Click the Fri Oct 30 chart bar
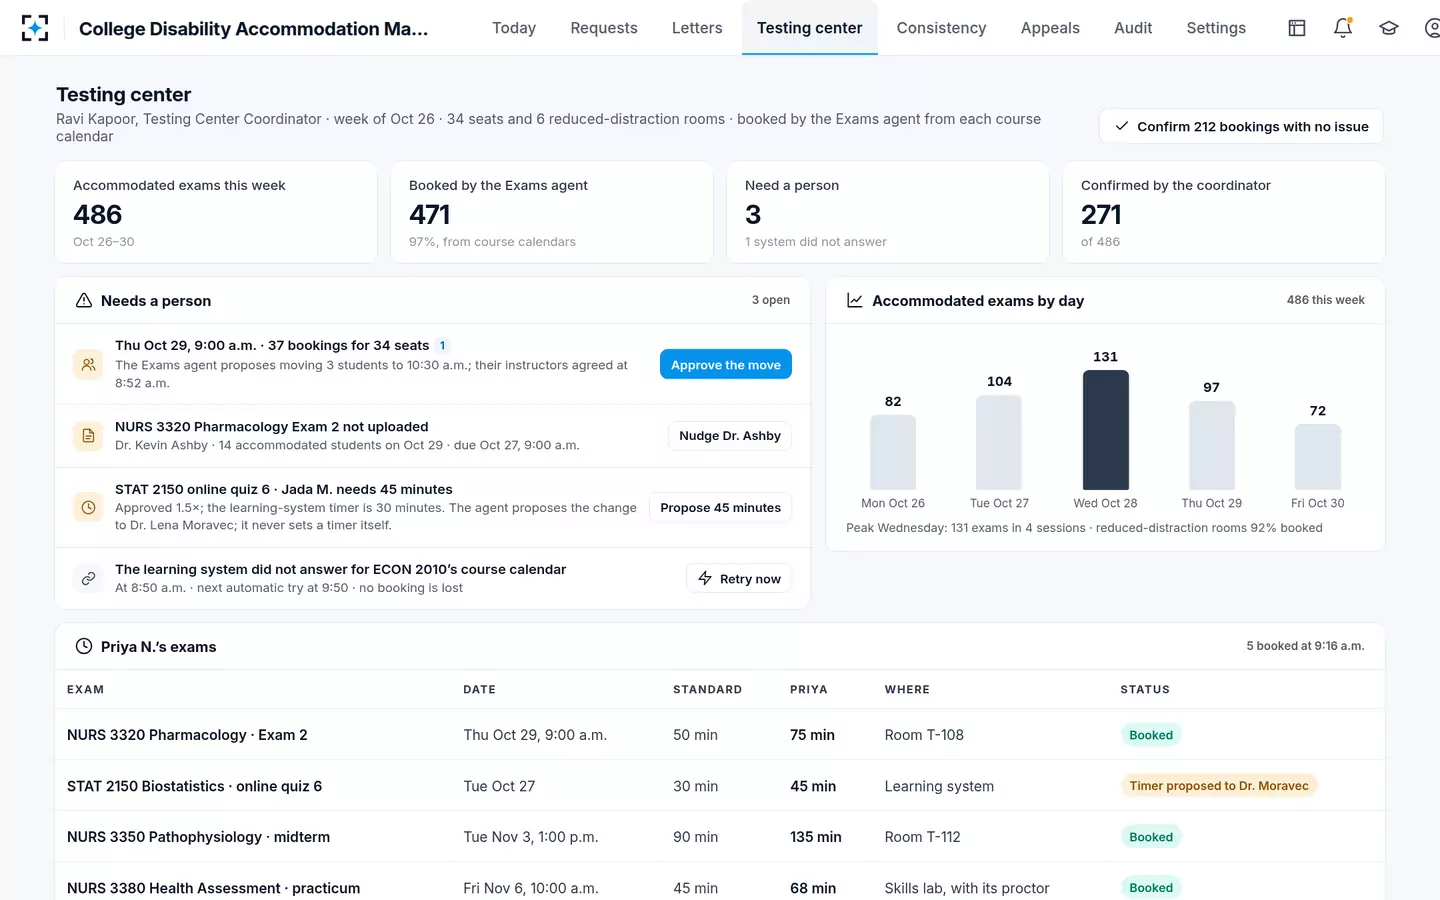 (1318, 457)
